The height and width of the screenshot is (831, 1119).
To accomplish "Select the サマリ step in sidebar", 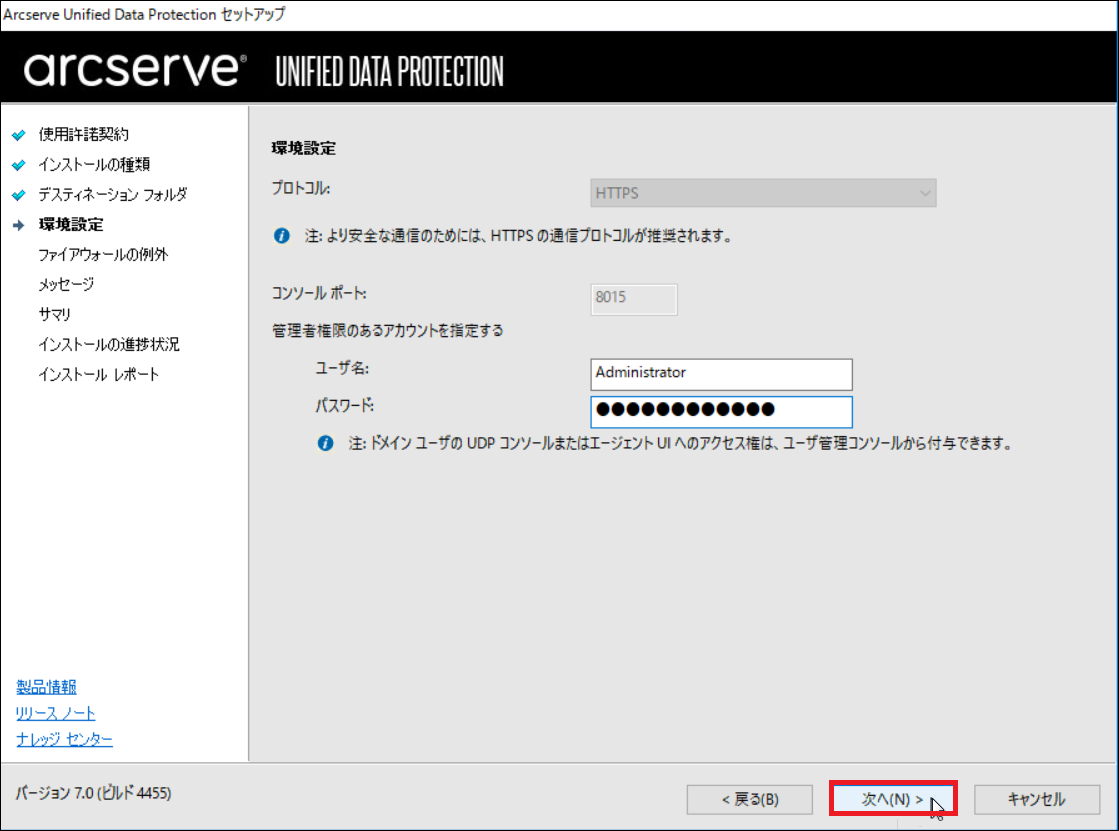I will tap(54, 314).
